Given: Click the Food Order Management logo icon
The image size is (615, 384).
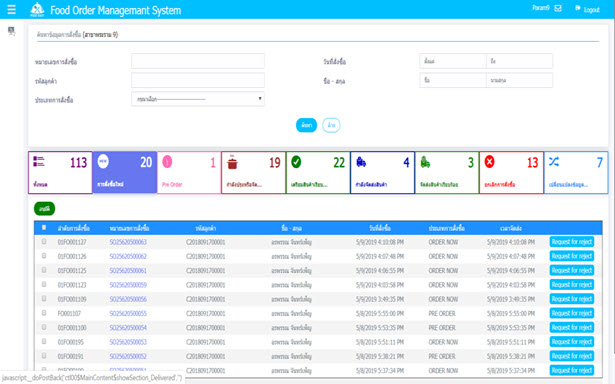Looking at the screenshot, I should (x=37, y=9).
